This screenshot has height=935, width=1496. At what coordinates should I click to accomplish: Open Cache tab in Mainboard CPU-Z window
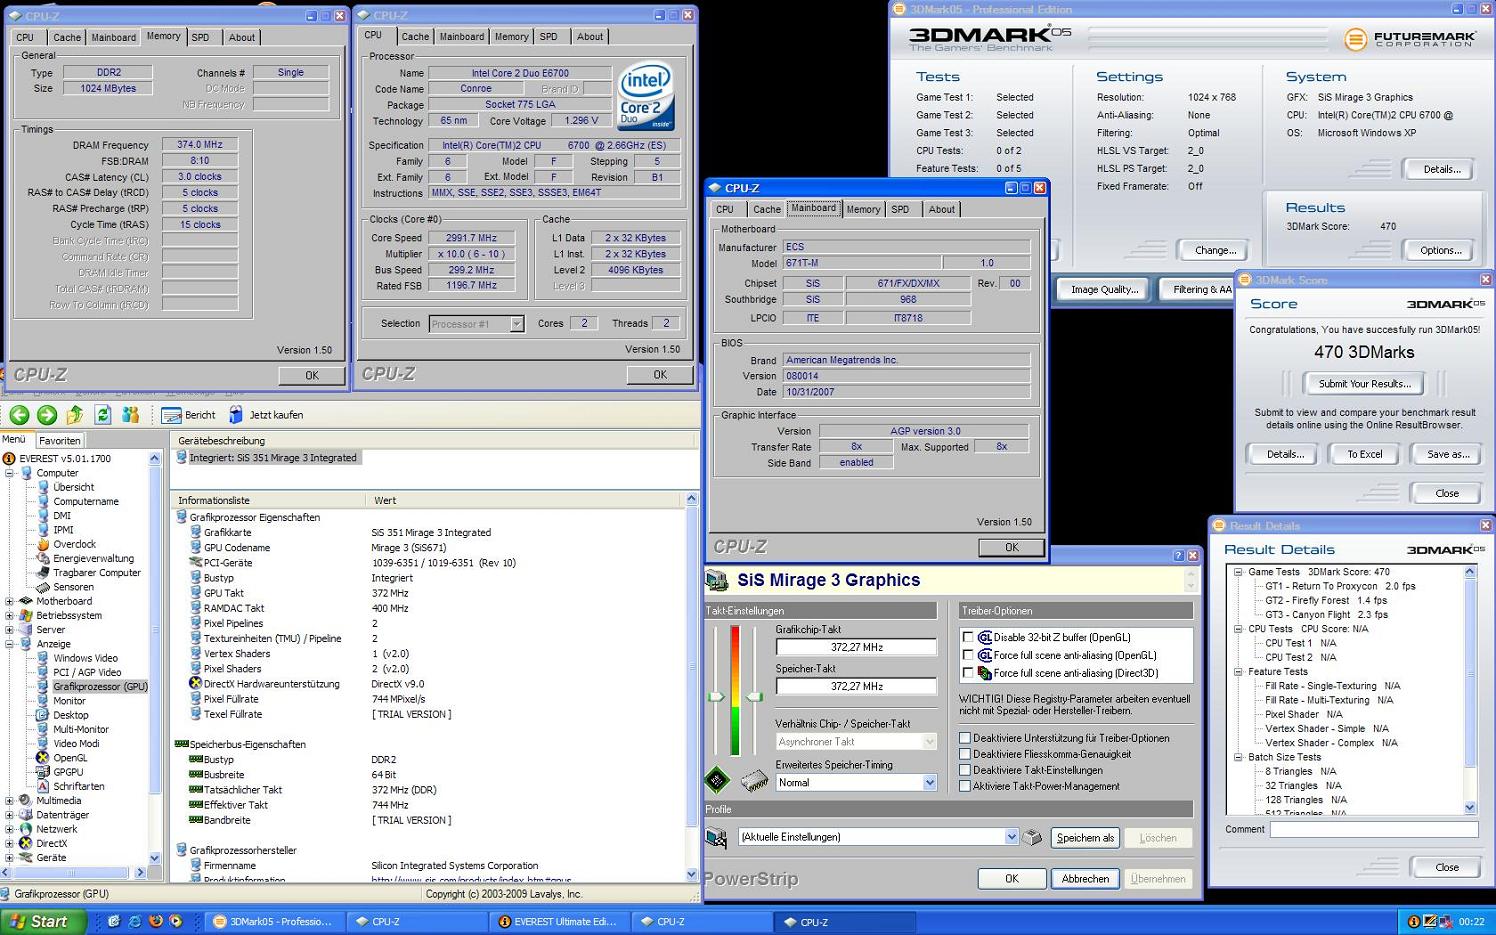(767, 209)
